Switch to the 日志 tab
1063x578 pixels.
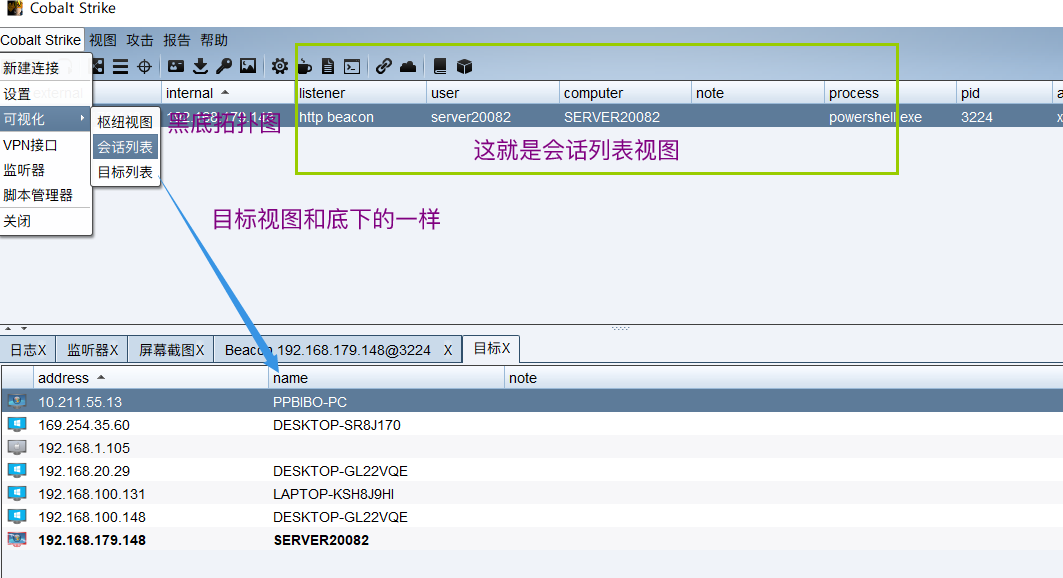[x=28, y=350]
